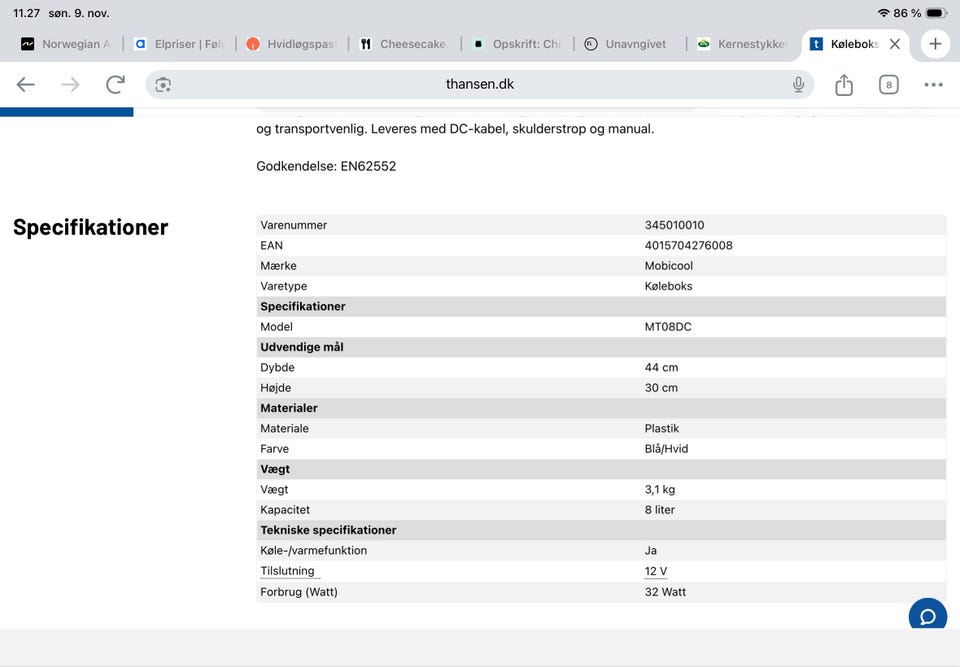Switch to the Cheesecake tab
The height and width of the screenshot is (667, 960).
pyautogui.click(x=404, y=44)
